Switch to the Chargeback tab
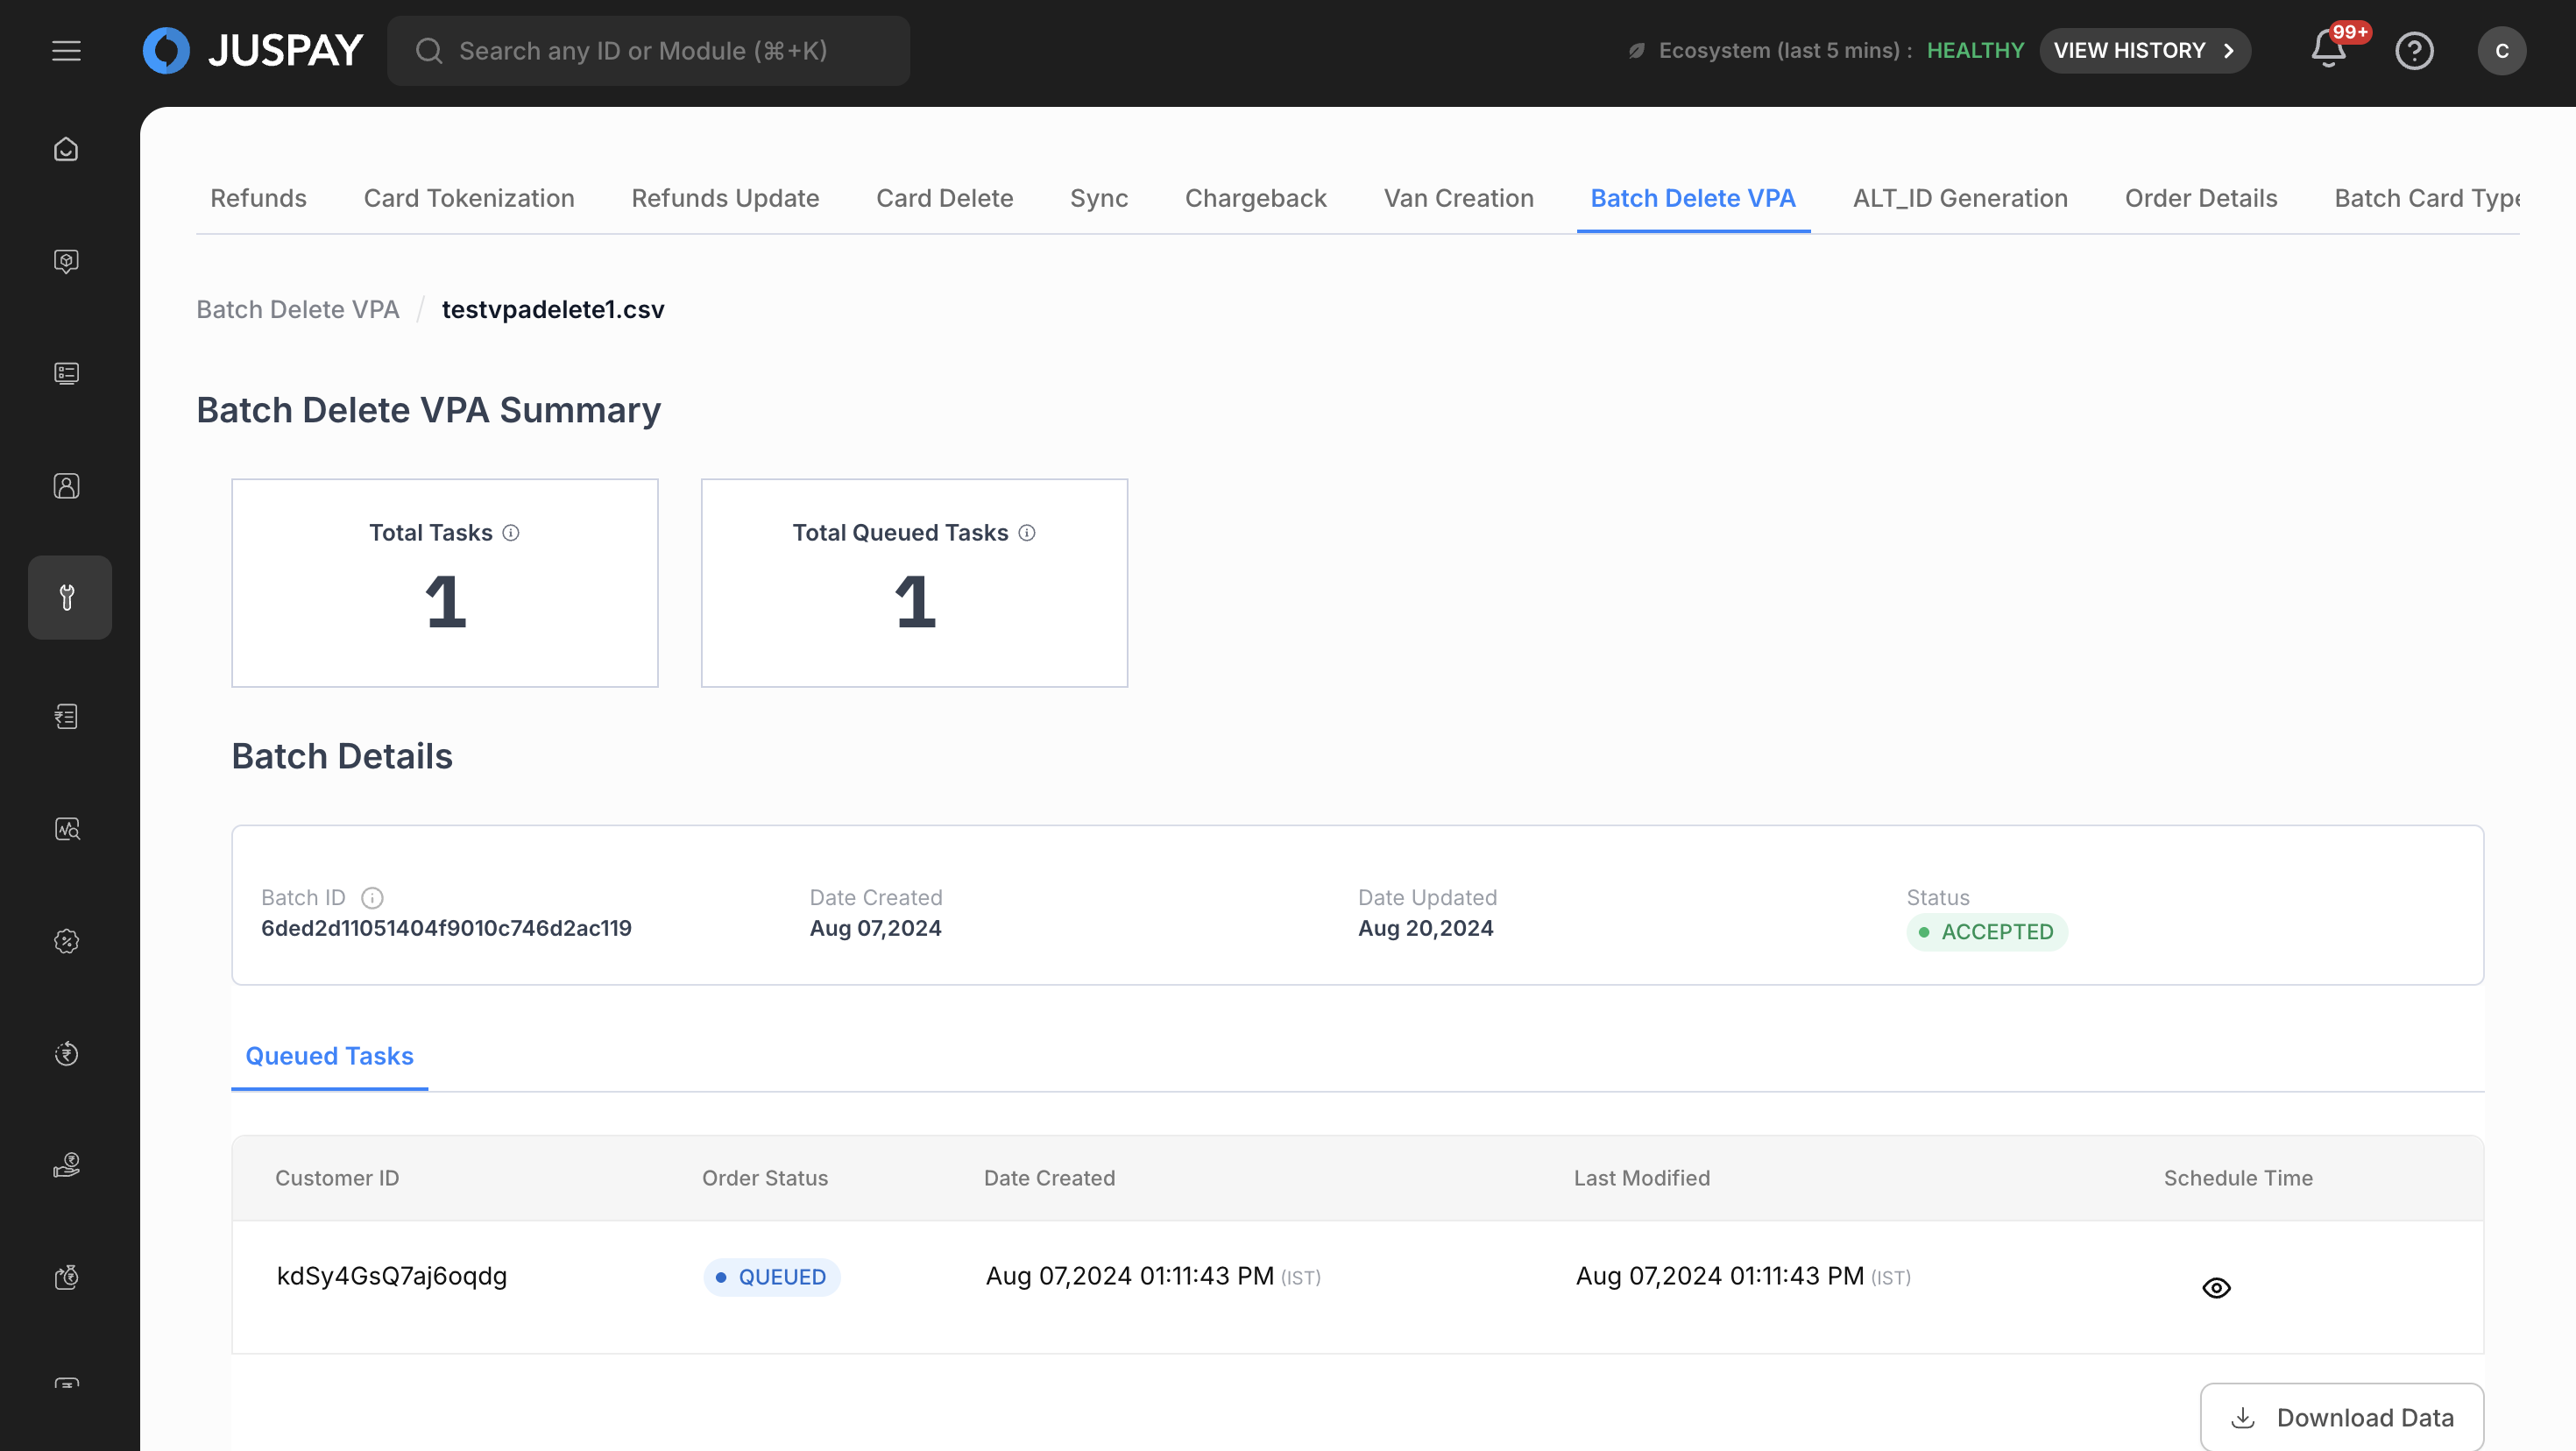Image resolution: width=2576 pixels, height=1451 pixels. point(1255,198)
